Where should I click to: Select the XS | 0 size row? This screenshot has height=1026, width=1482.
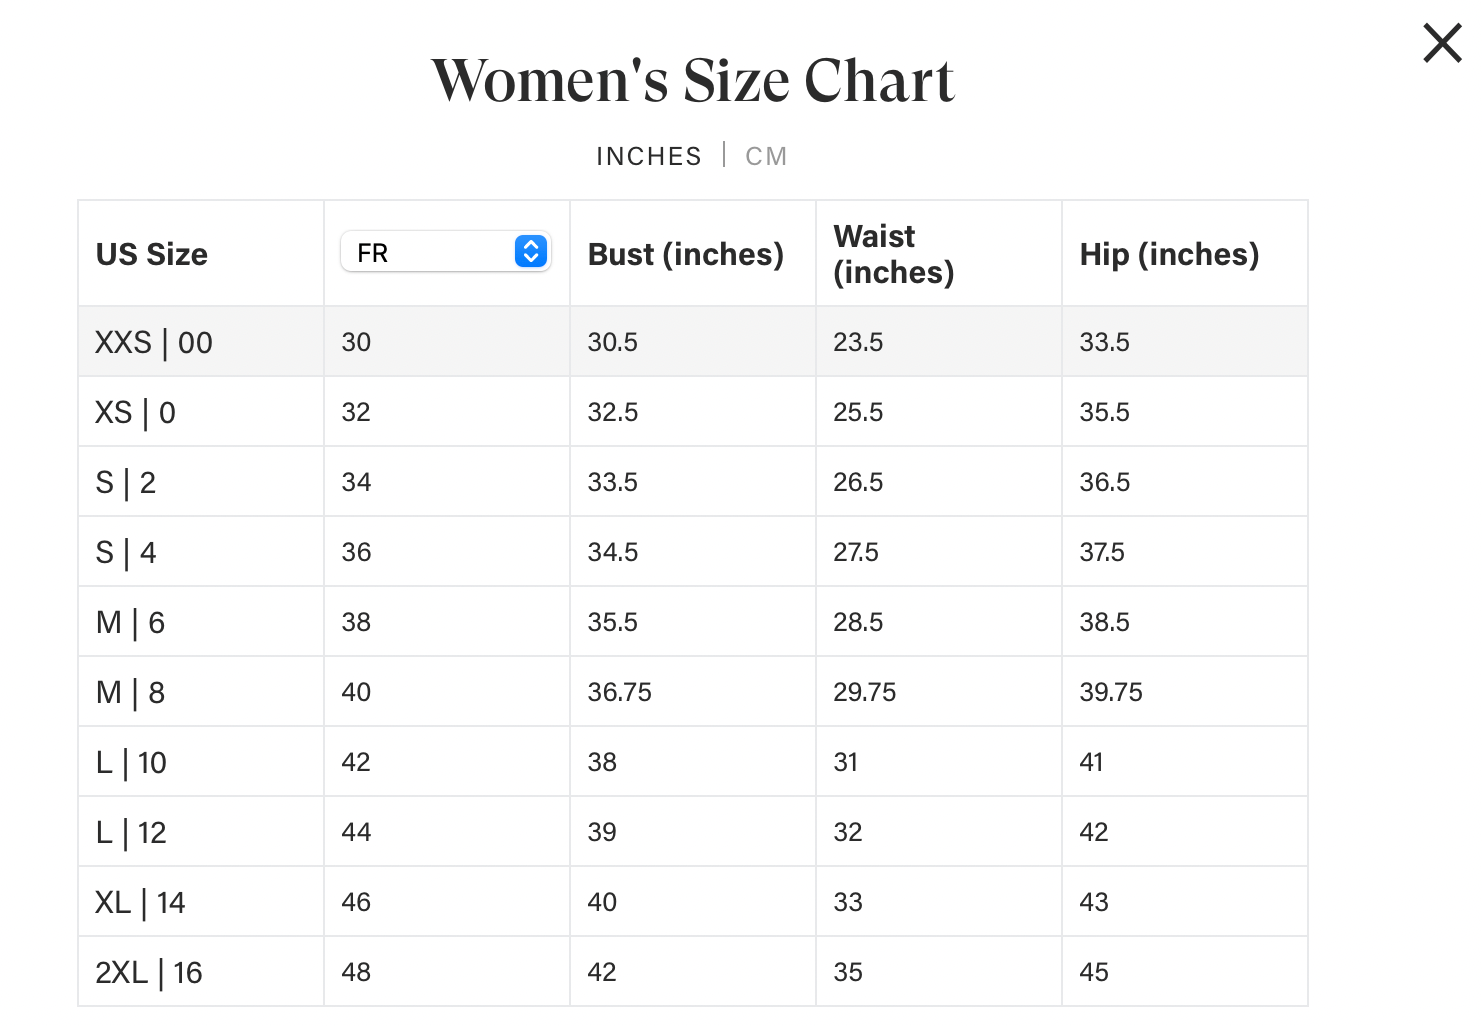pyautogui.click(x=135, y=413)
